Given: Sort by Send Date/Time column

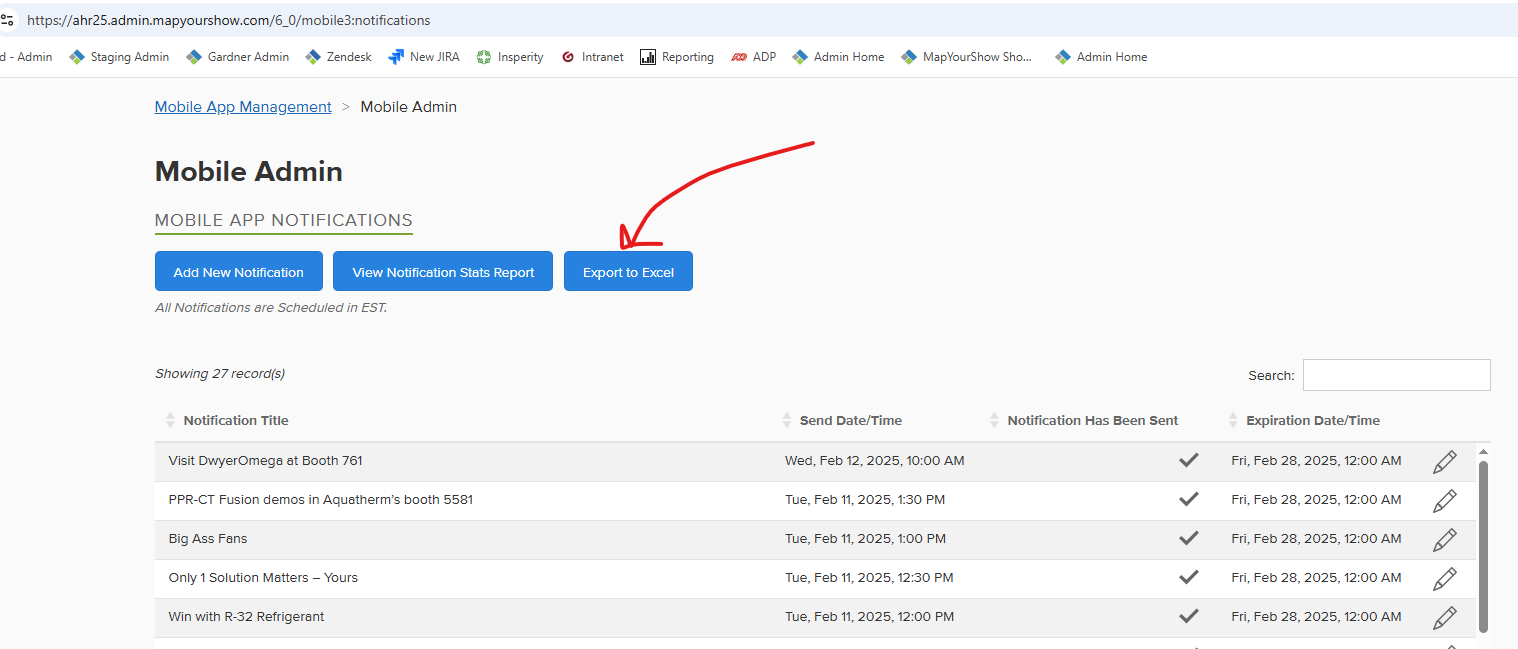Looking at the screenshot, I should point(850,421).
